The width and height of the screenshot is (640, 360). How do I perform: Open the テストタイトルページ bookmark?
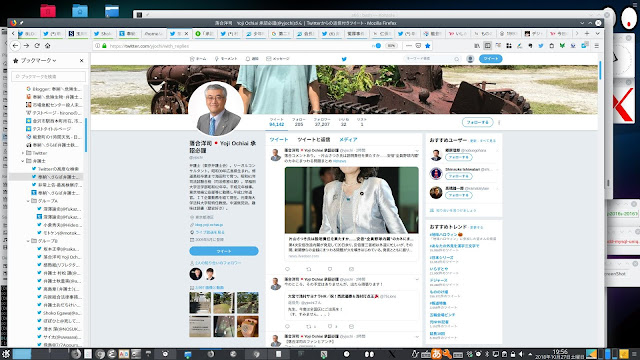tap(48, 129)
